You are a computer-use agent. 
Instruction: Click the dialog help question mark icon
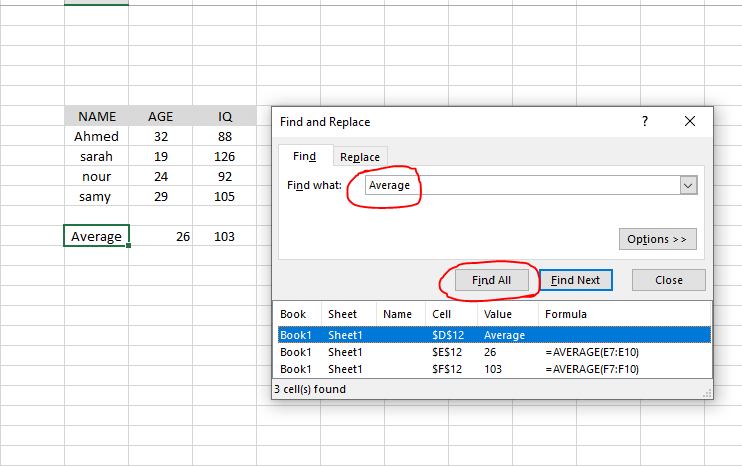tap(645, 121)
